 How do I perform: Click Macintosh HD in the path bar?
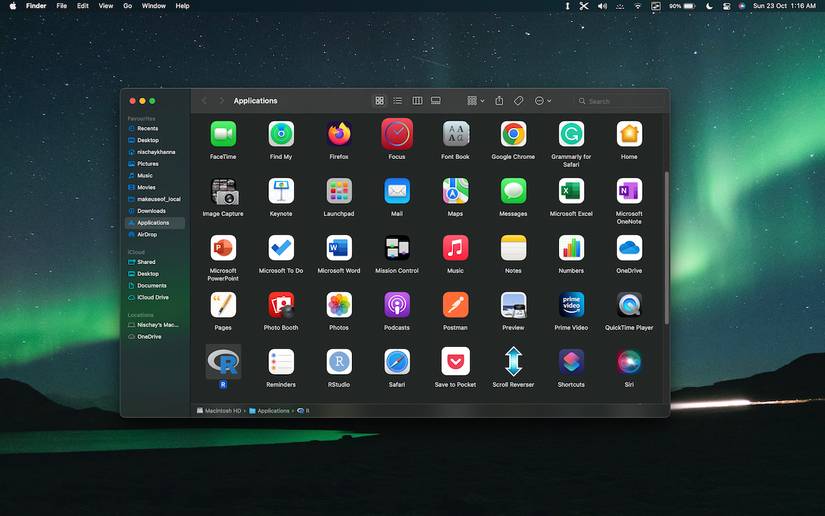(x=219, y=411)
